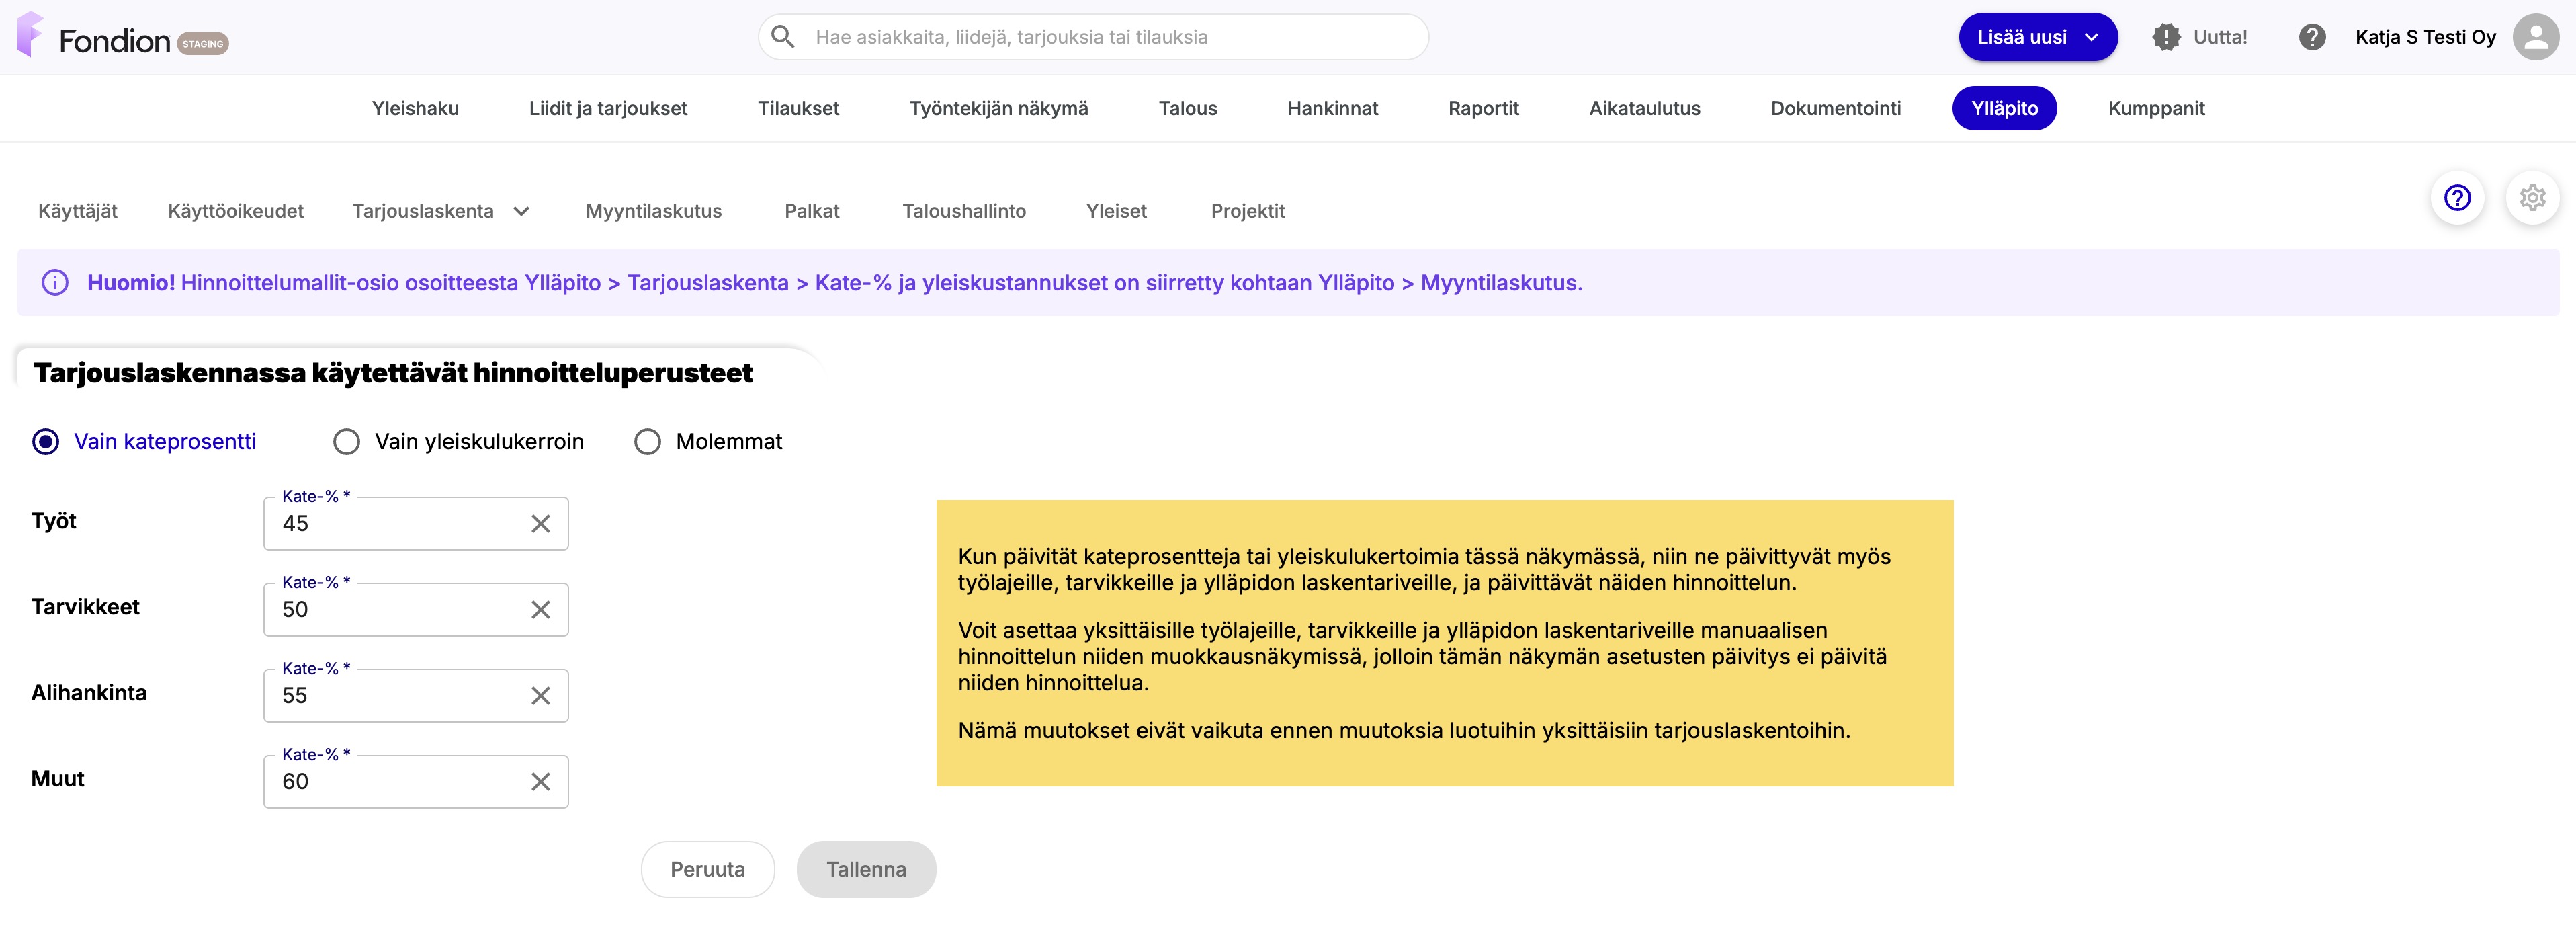Clear the Alihankinta Kate-% field
This screenshot has width=2576, height=933.
click(x=540, y=696)
